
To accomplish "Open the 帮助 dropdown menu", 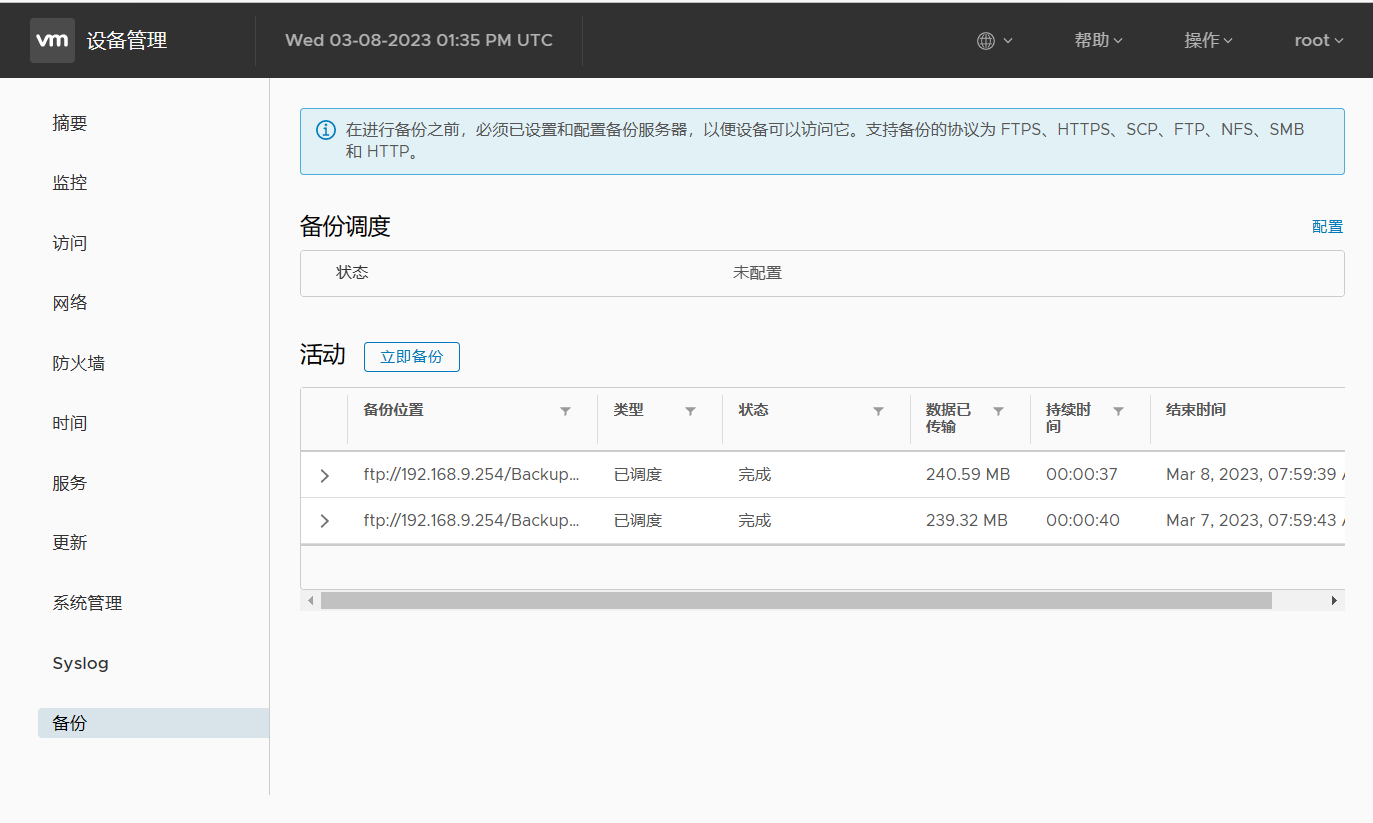I will click(1098, 41).
